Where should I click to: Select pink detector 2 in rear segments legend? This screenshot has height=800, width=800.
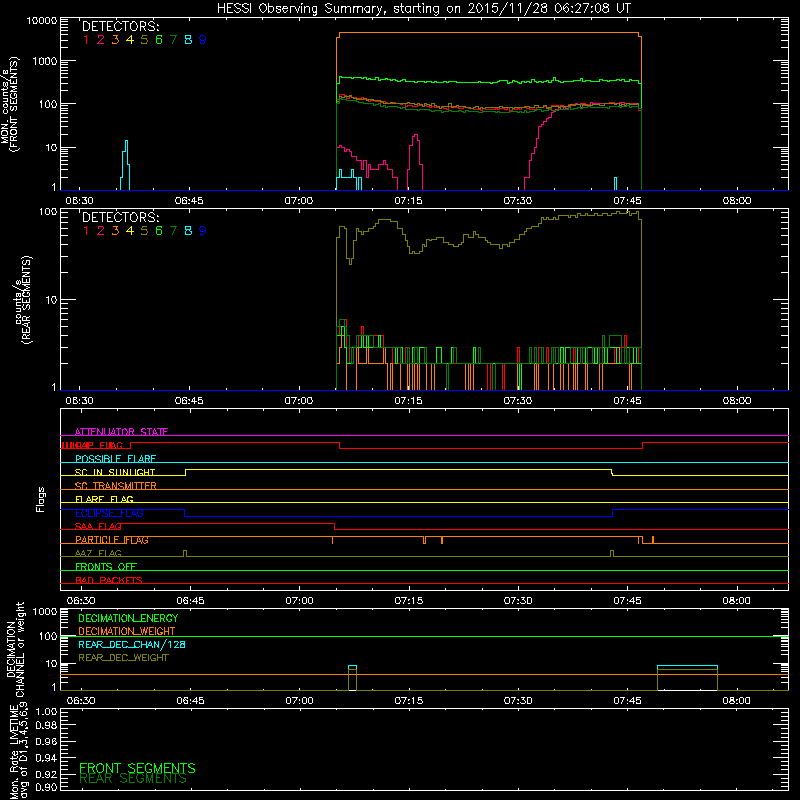click(101, 231)
